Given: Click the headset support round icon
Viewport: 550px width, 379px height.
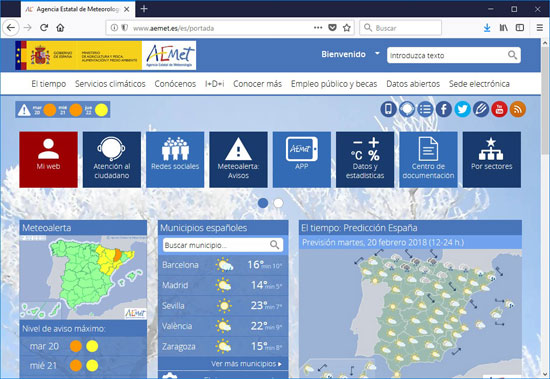Looking at the screenshot, I should pos(407,109).
